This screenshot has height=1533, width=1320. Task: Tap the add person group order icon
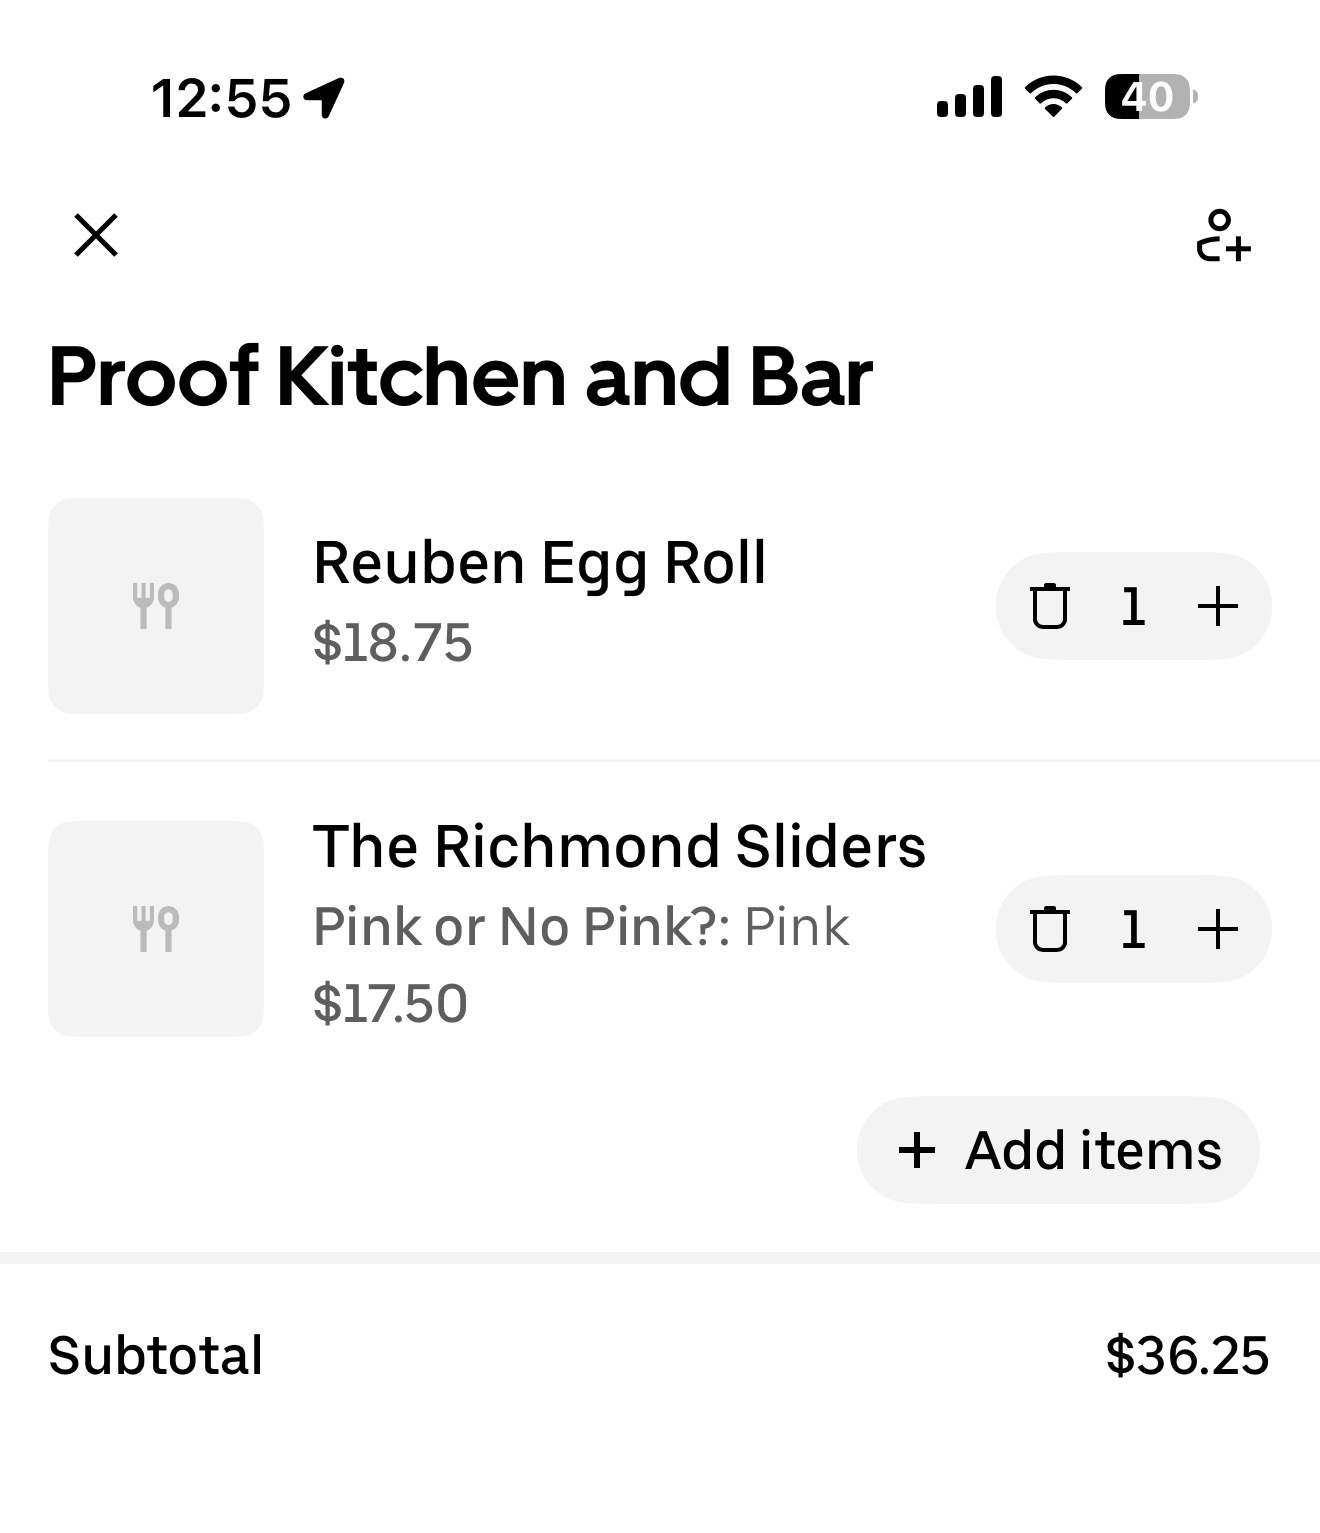click(x=1222, y=236)
